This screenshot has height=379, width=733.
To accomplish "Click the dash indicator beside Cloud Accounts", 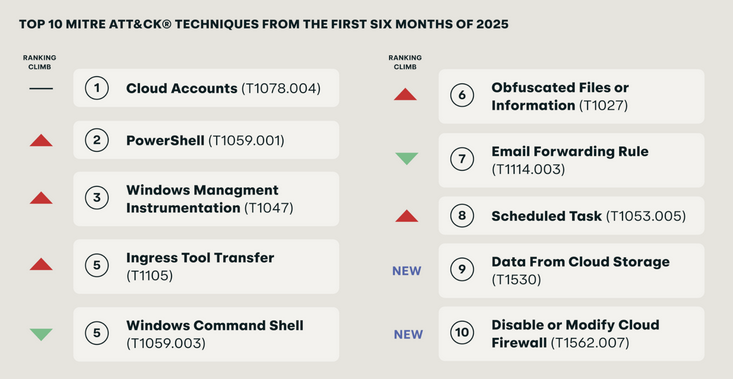I will [41, 88].
